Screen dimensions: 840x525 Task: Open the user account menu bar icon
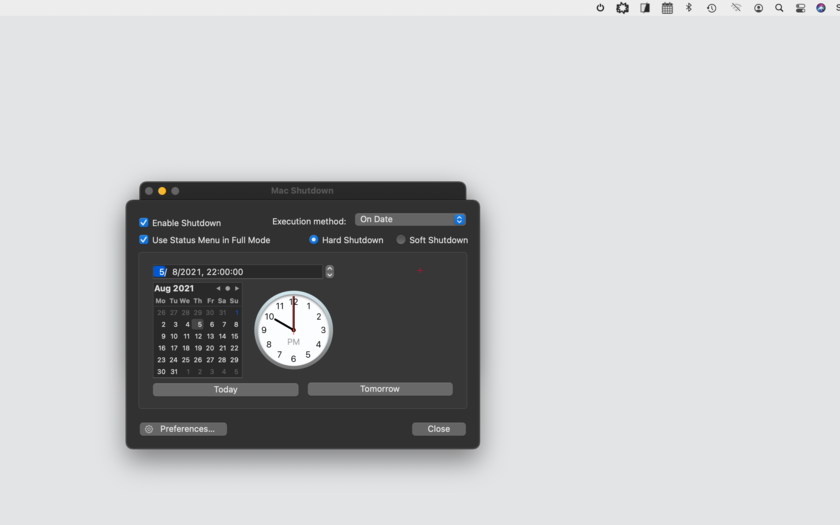pyautogui.click(x=759, y=8)
